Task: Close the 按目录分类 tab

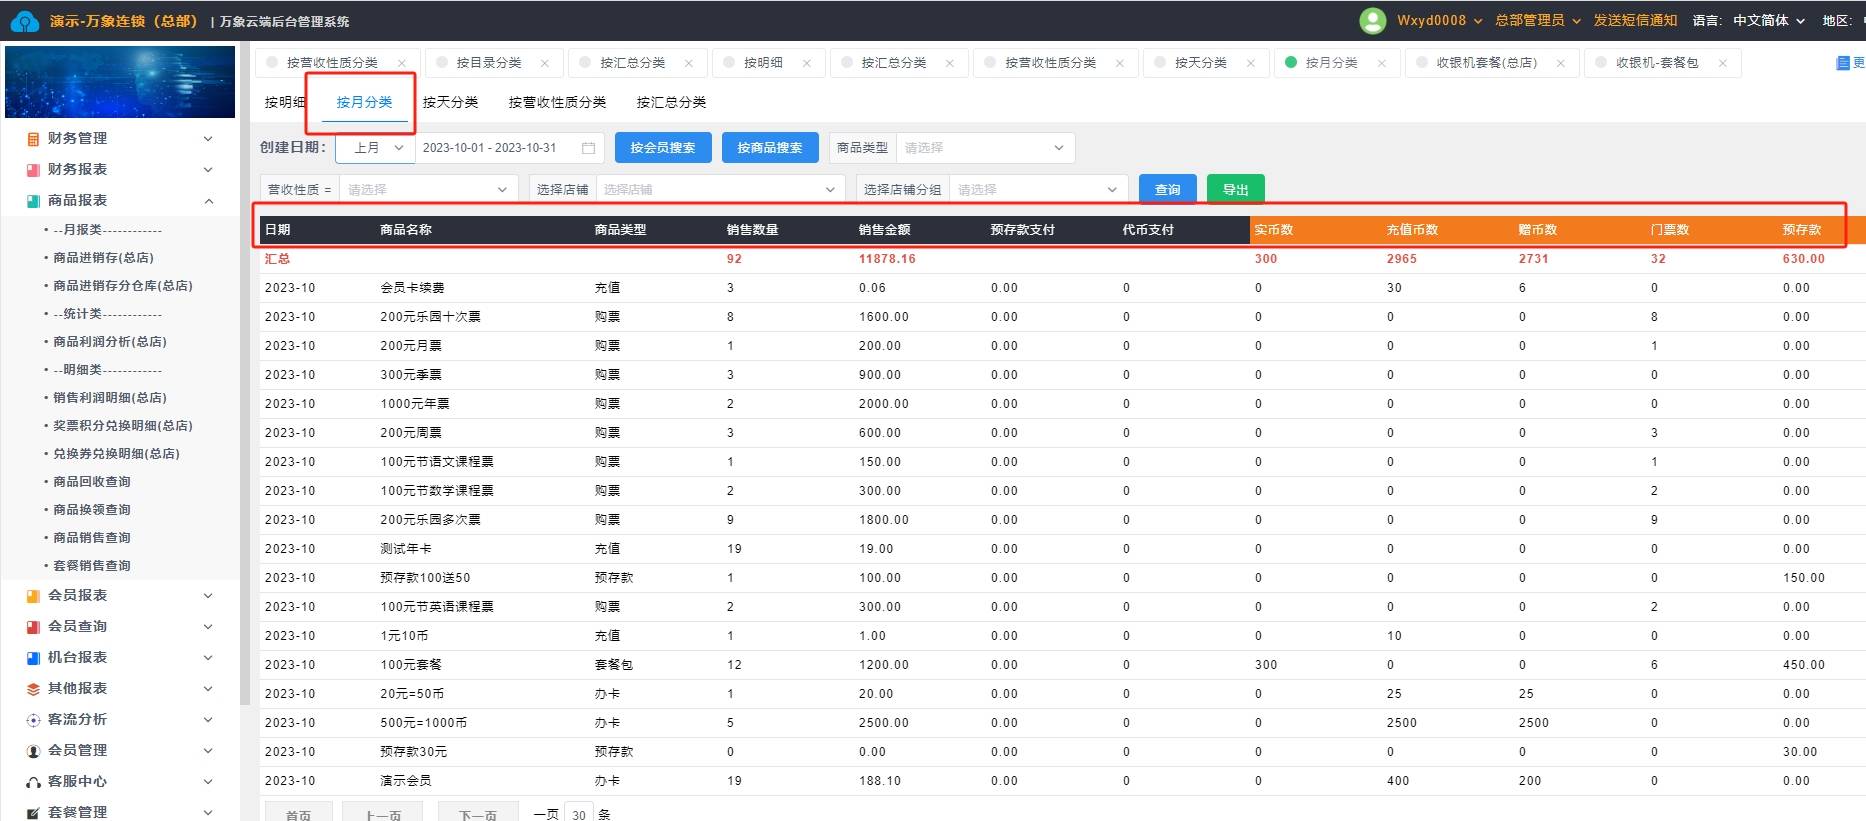Action: coord(544,63)
